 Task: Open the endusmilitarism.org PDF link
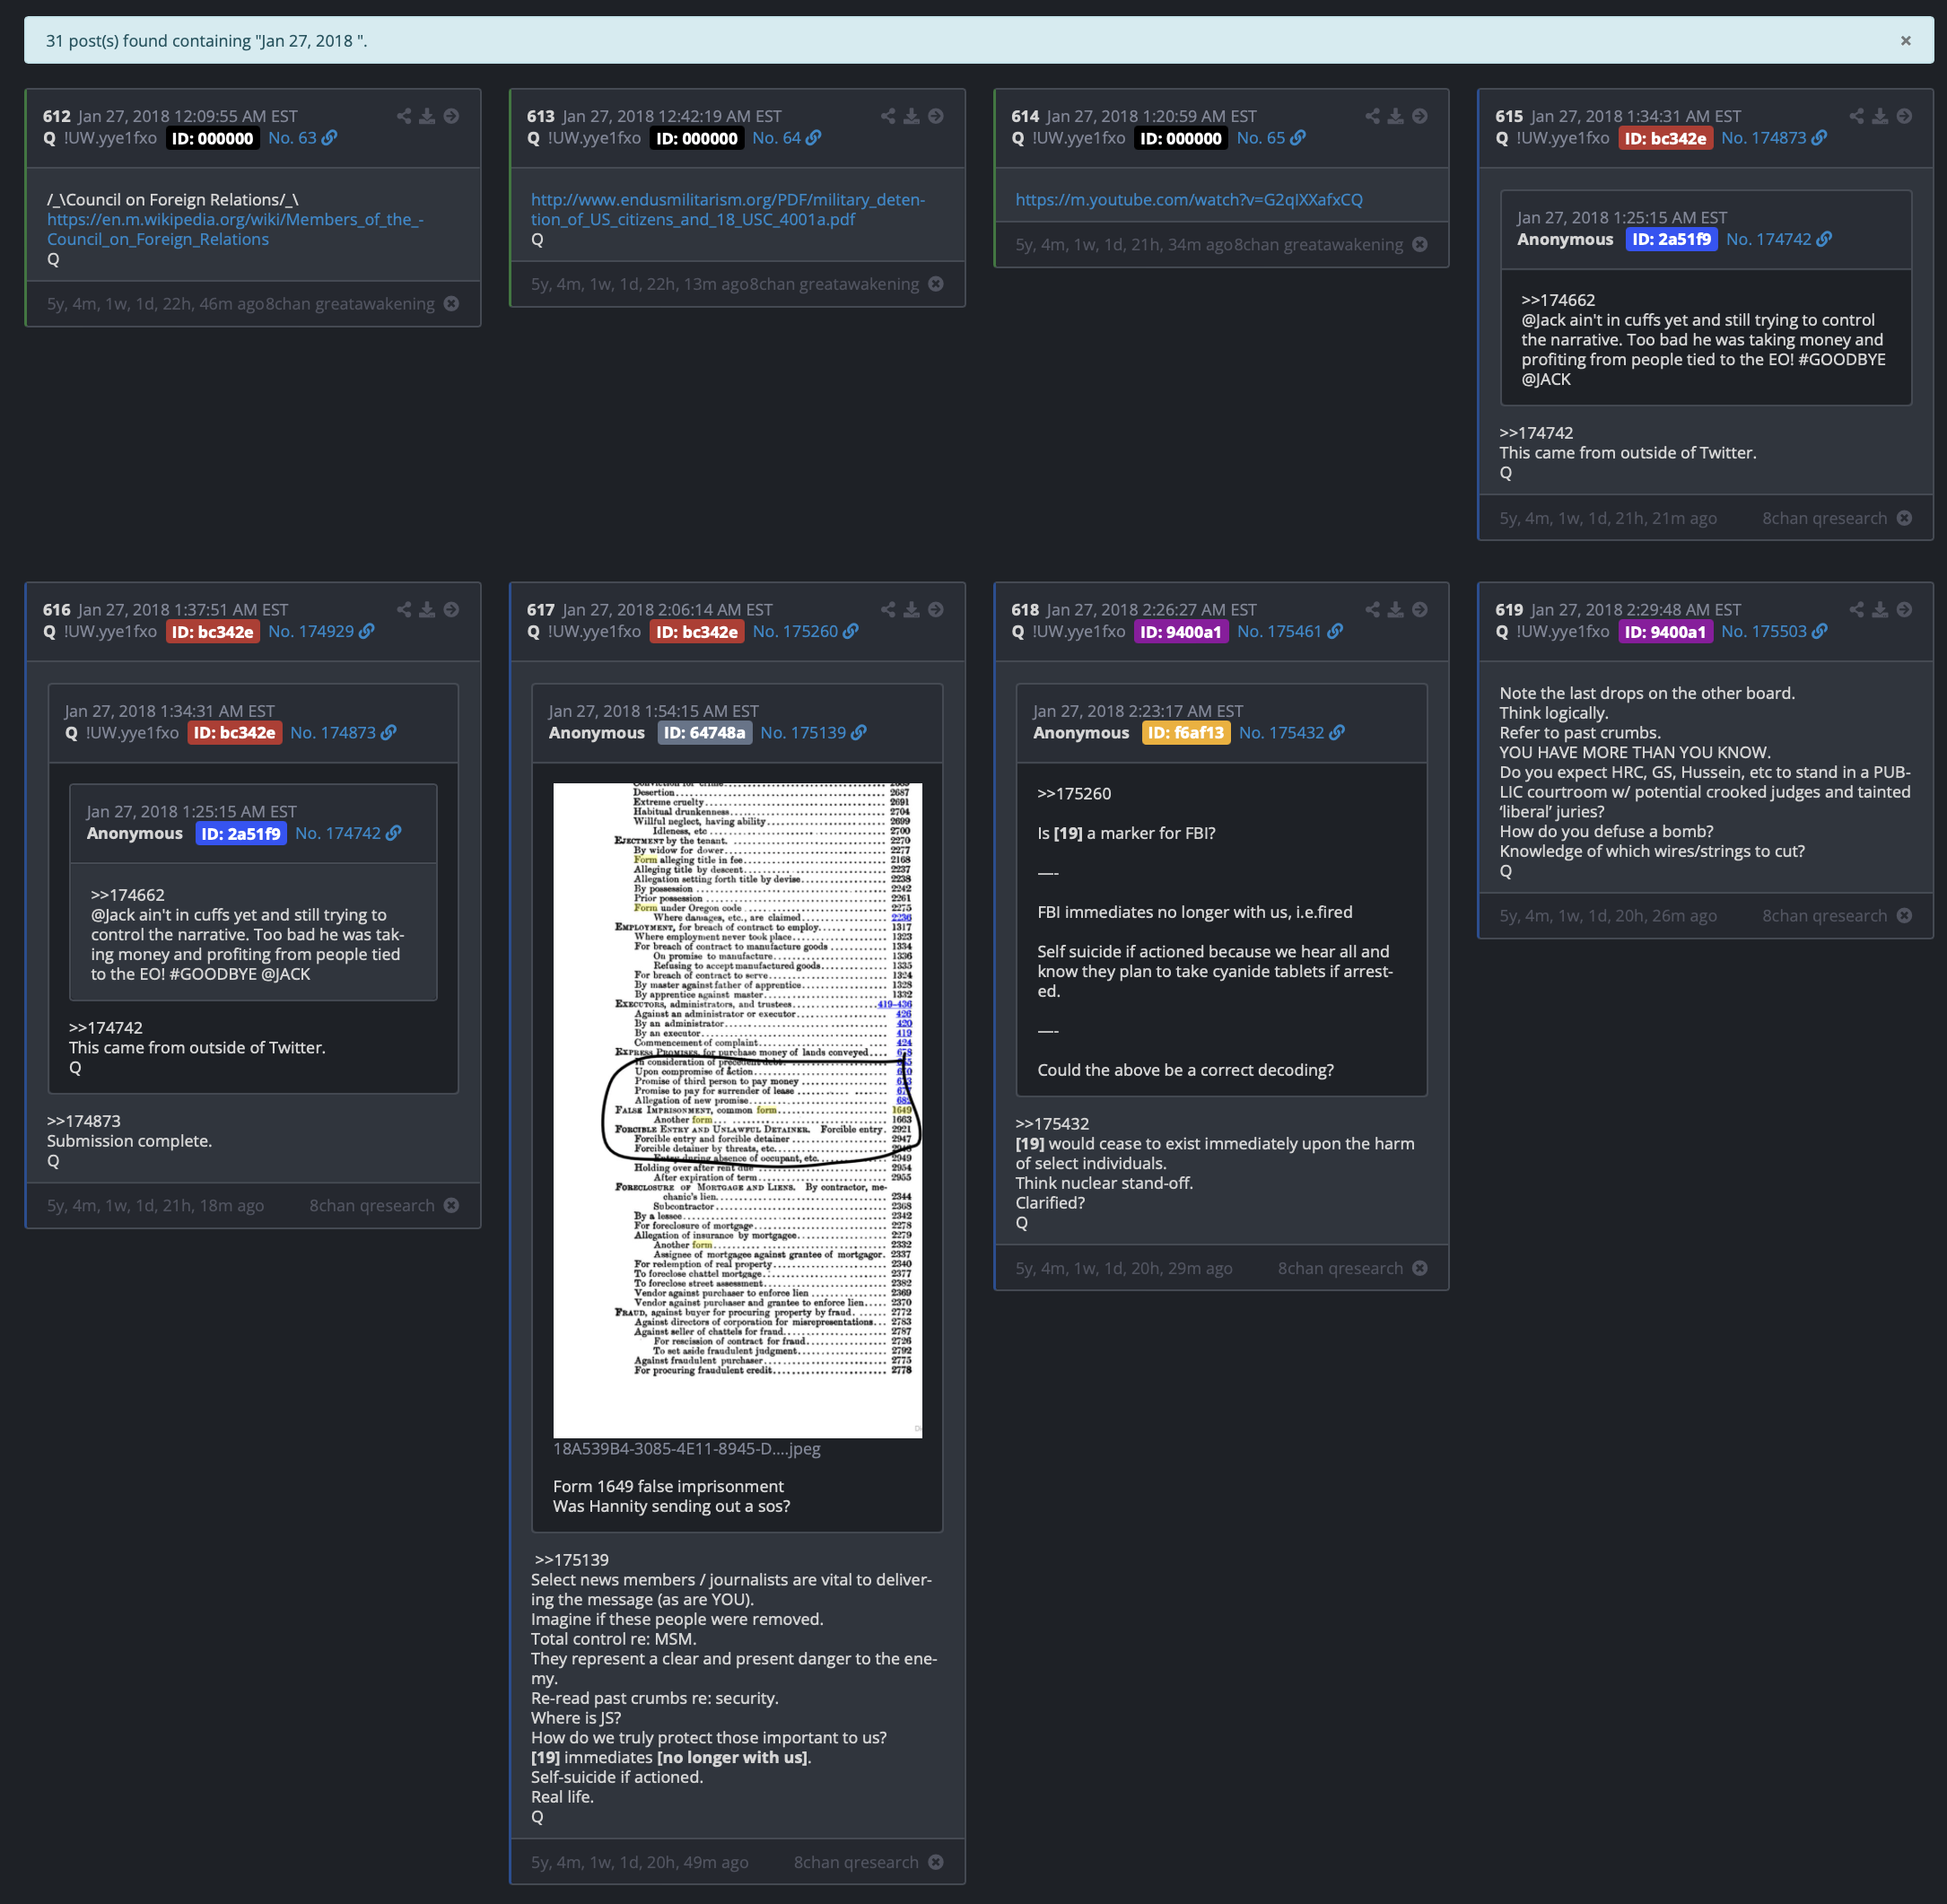point(728,209)
